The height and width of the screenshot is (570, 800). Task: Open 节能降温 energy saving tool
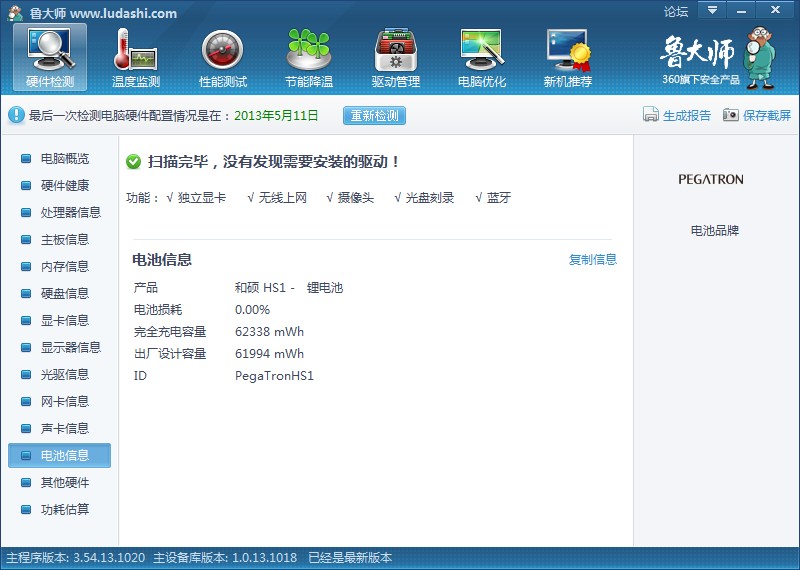(309, 57)
